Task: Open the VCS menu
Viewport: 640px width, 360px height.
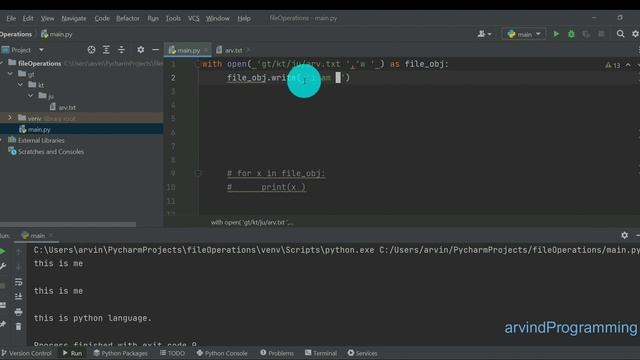Action: [x=194, y=18]
